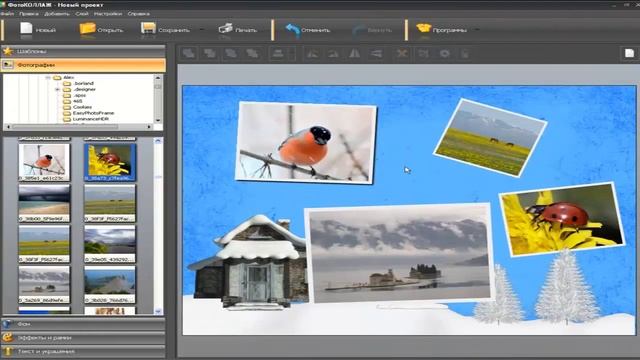The image size is (640, 360).
Task: Select the yellow field photo on canvas
Action: (490, 137)
